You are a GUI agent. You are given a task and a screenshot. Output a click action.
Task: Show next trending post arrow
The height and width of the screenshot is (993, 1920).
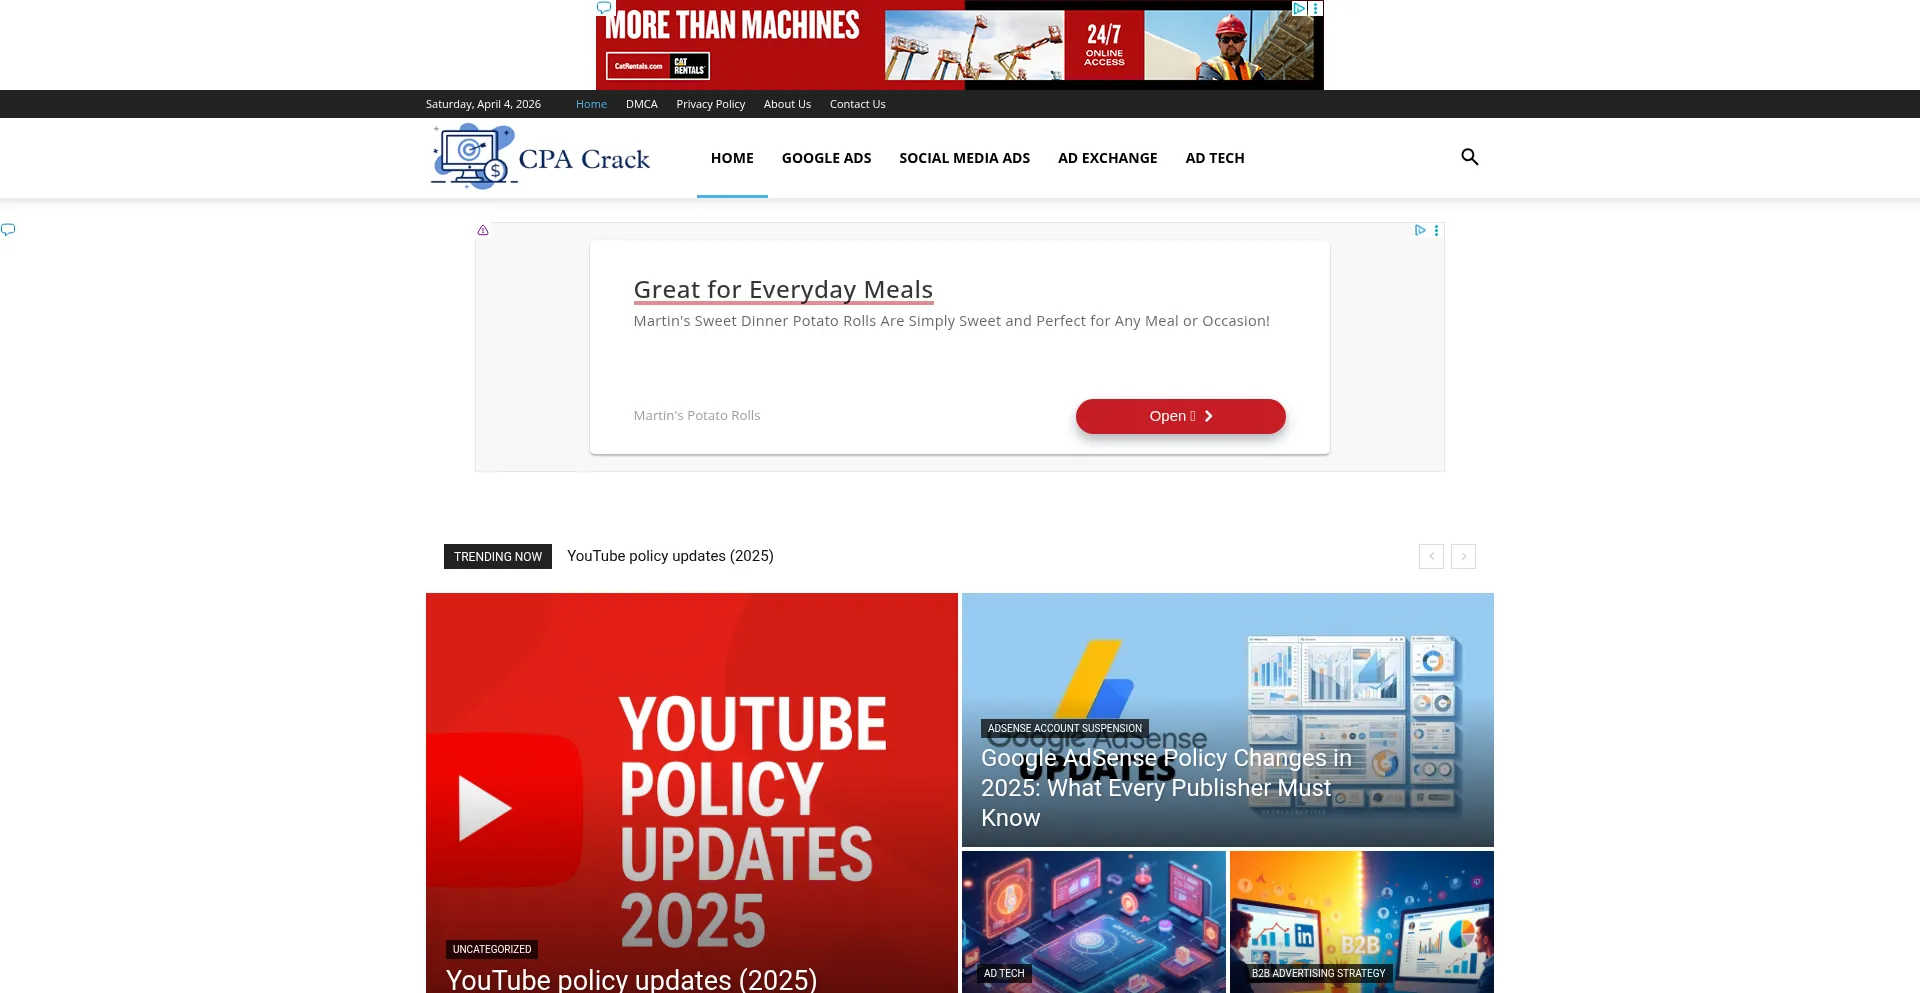coord(1463,556)
